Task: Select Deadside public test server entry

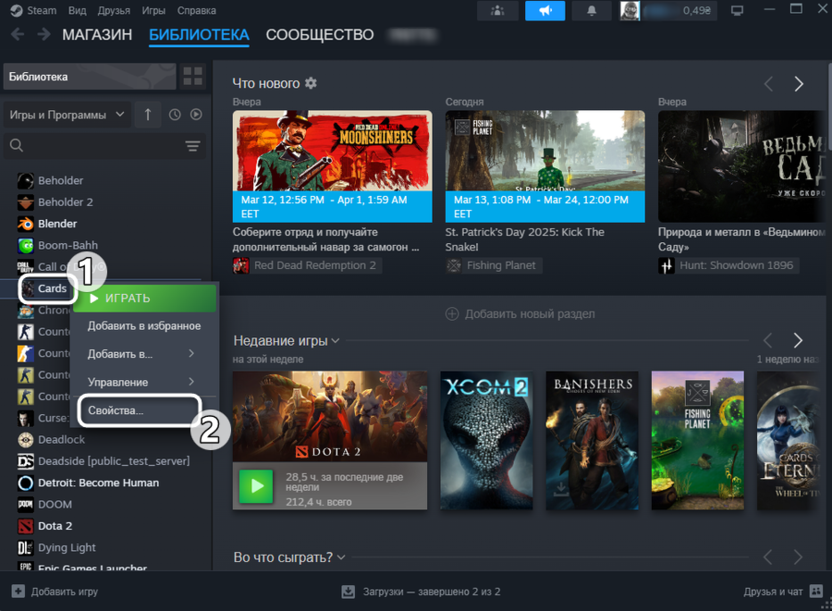Action: click(x=113, y=461)
